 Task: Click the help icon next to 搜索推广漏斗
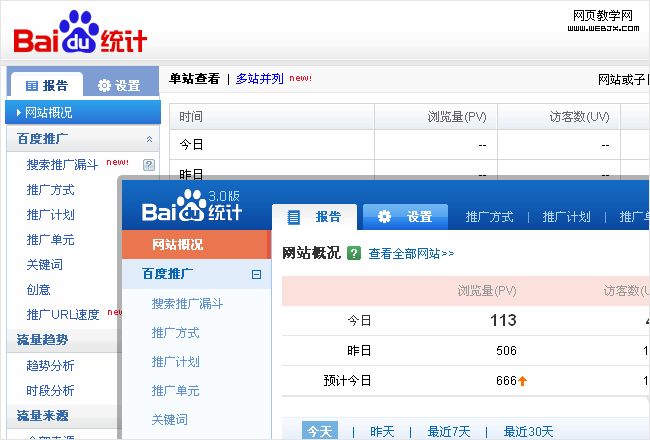tap(149, 165)
